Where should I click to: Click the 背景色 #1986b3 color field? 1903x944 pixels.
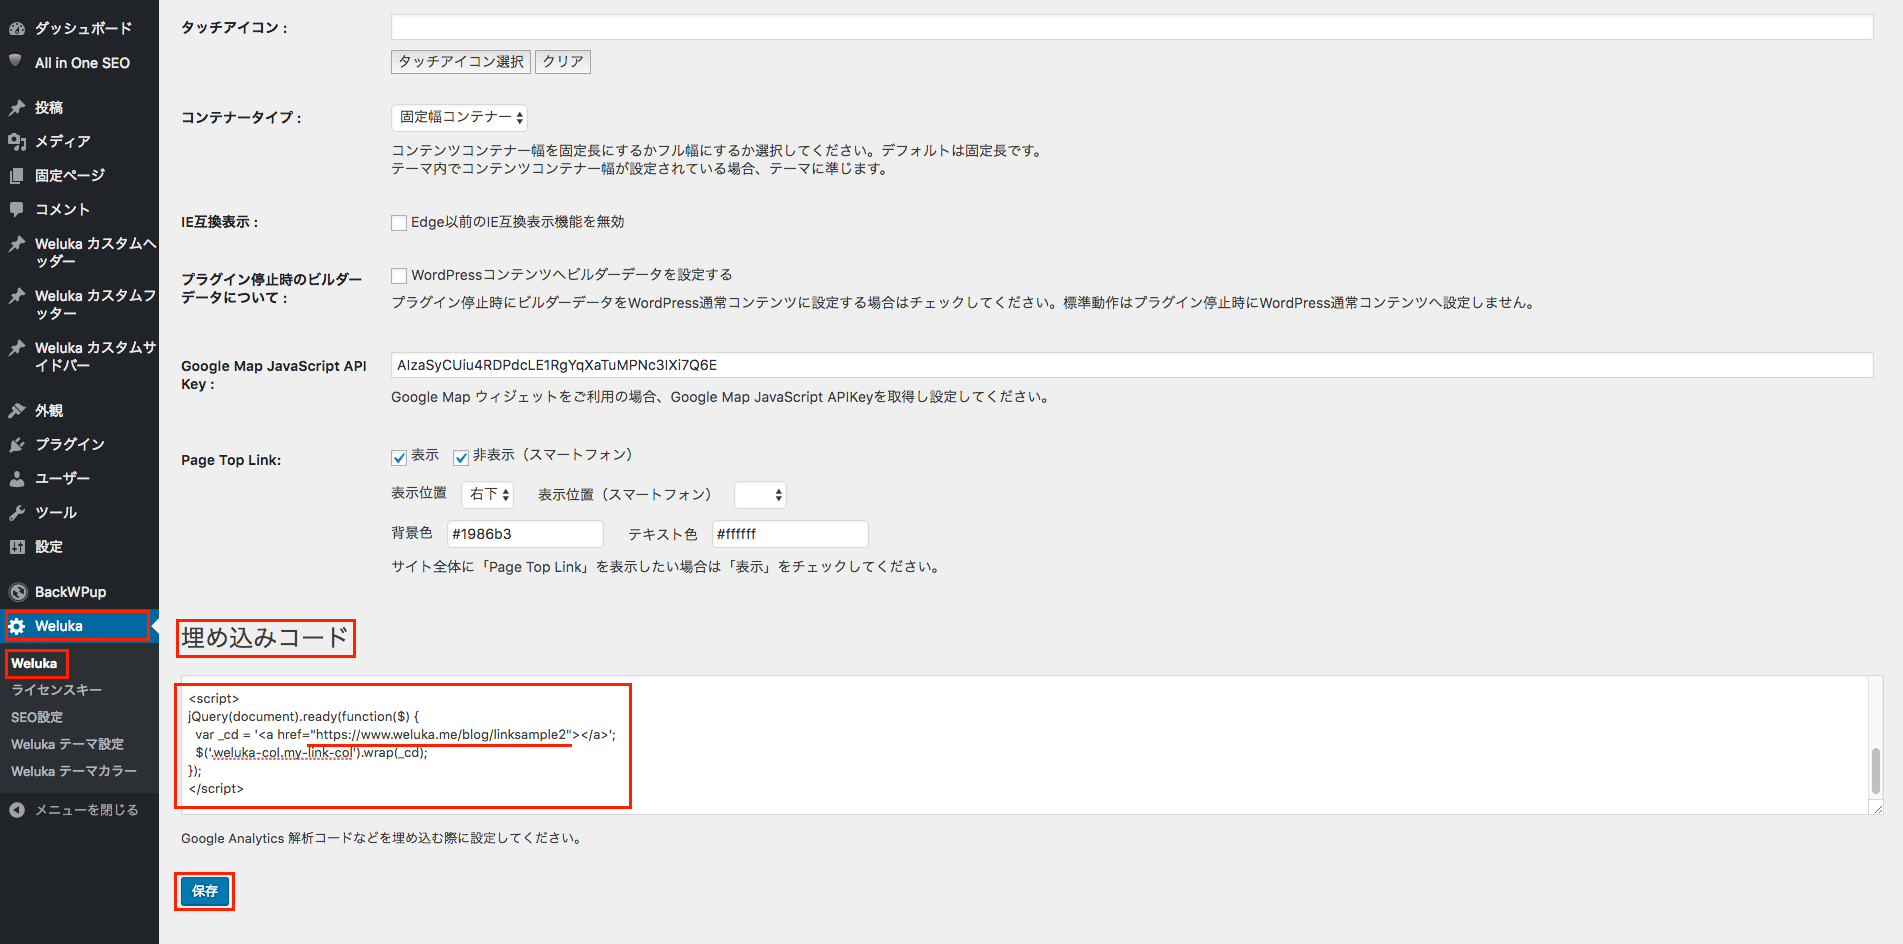pos(525,534)
